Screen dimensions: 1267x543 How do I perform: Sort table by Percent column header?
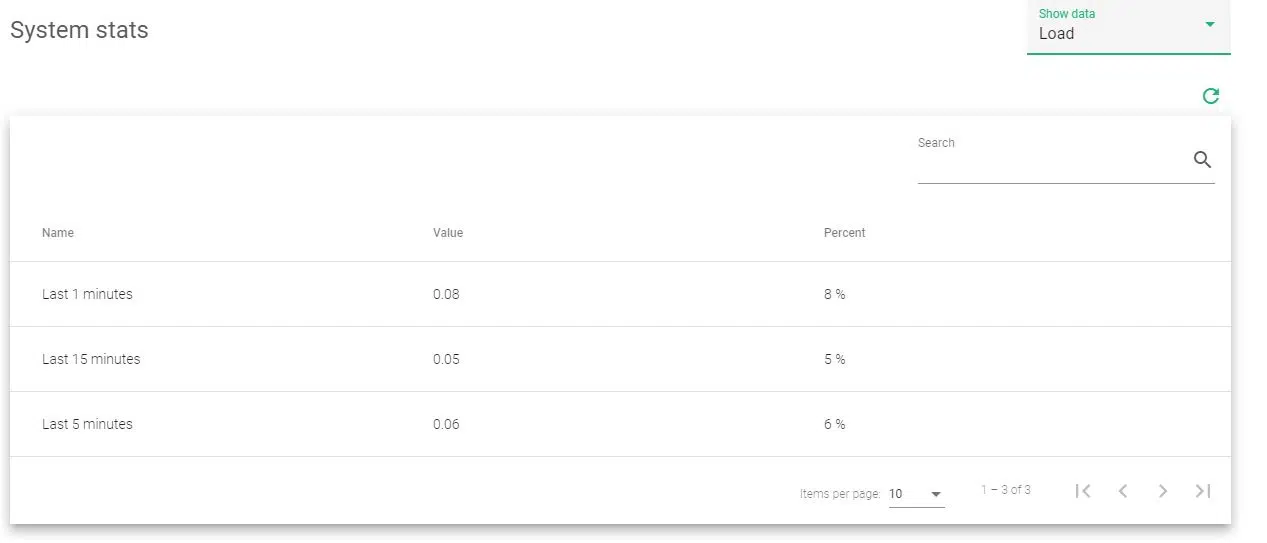coord(844,233)
